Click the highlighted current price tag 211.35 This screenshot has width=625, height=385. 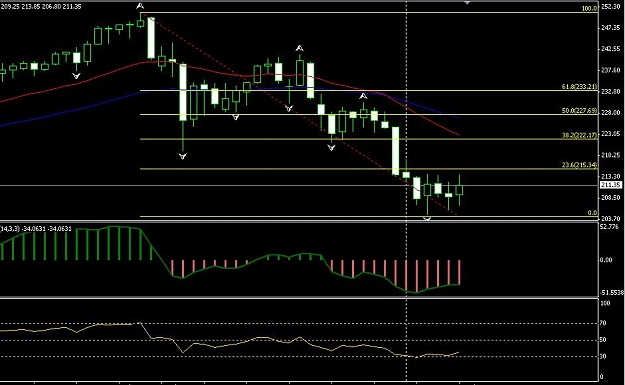[x=611, y=185]
